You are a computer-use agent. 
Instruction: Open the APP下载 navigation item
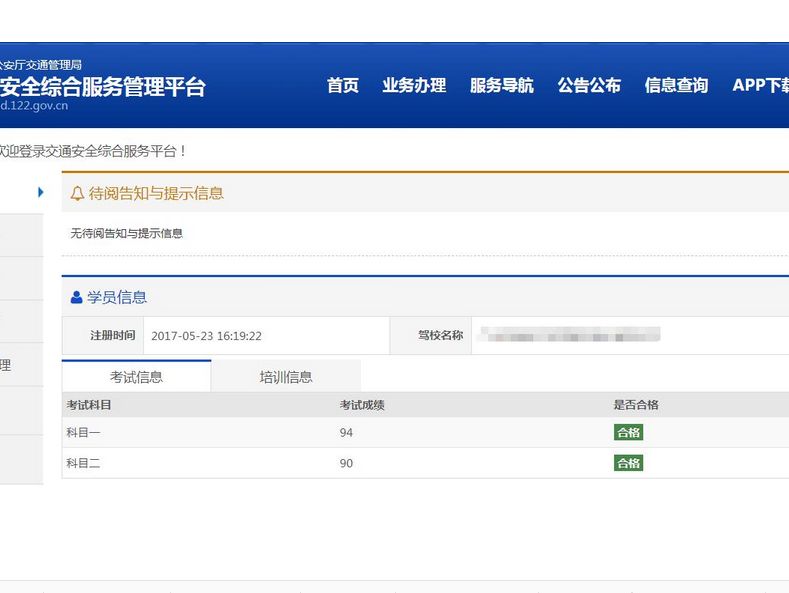click(x=760, y=85)
